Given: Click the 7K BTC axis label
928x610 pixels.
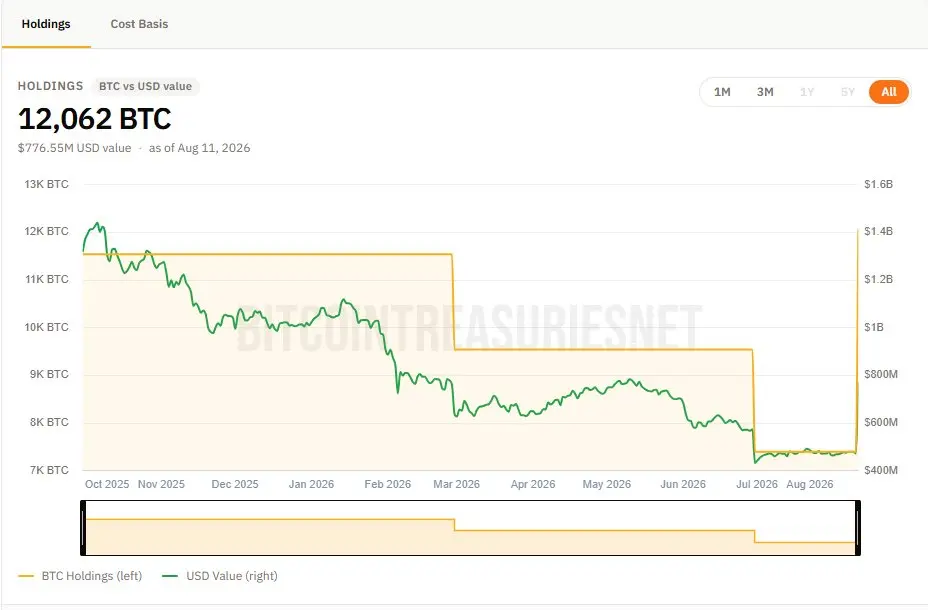Looking at the screenshot, I should tap(49, 470).
